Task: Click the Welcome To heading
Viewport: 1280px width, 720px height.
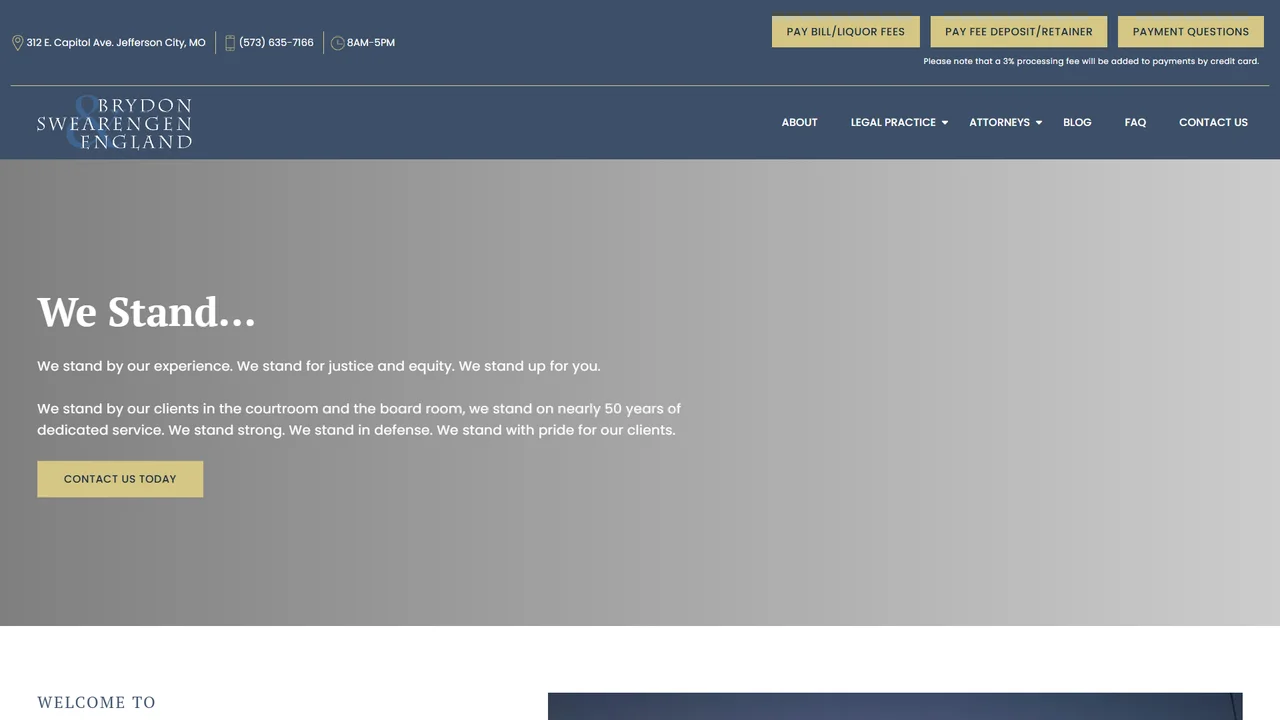Action: coord(96,702)
